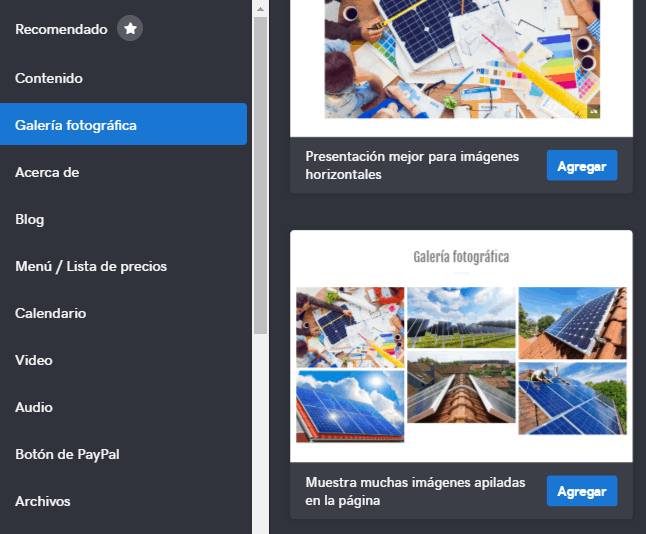Add the stacked images gallery layout
Viewport: 646px width, 534px height.
[x=582, y=491]
